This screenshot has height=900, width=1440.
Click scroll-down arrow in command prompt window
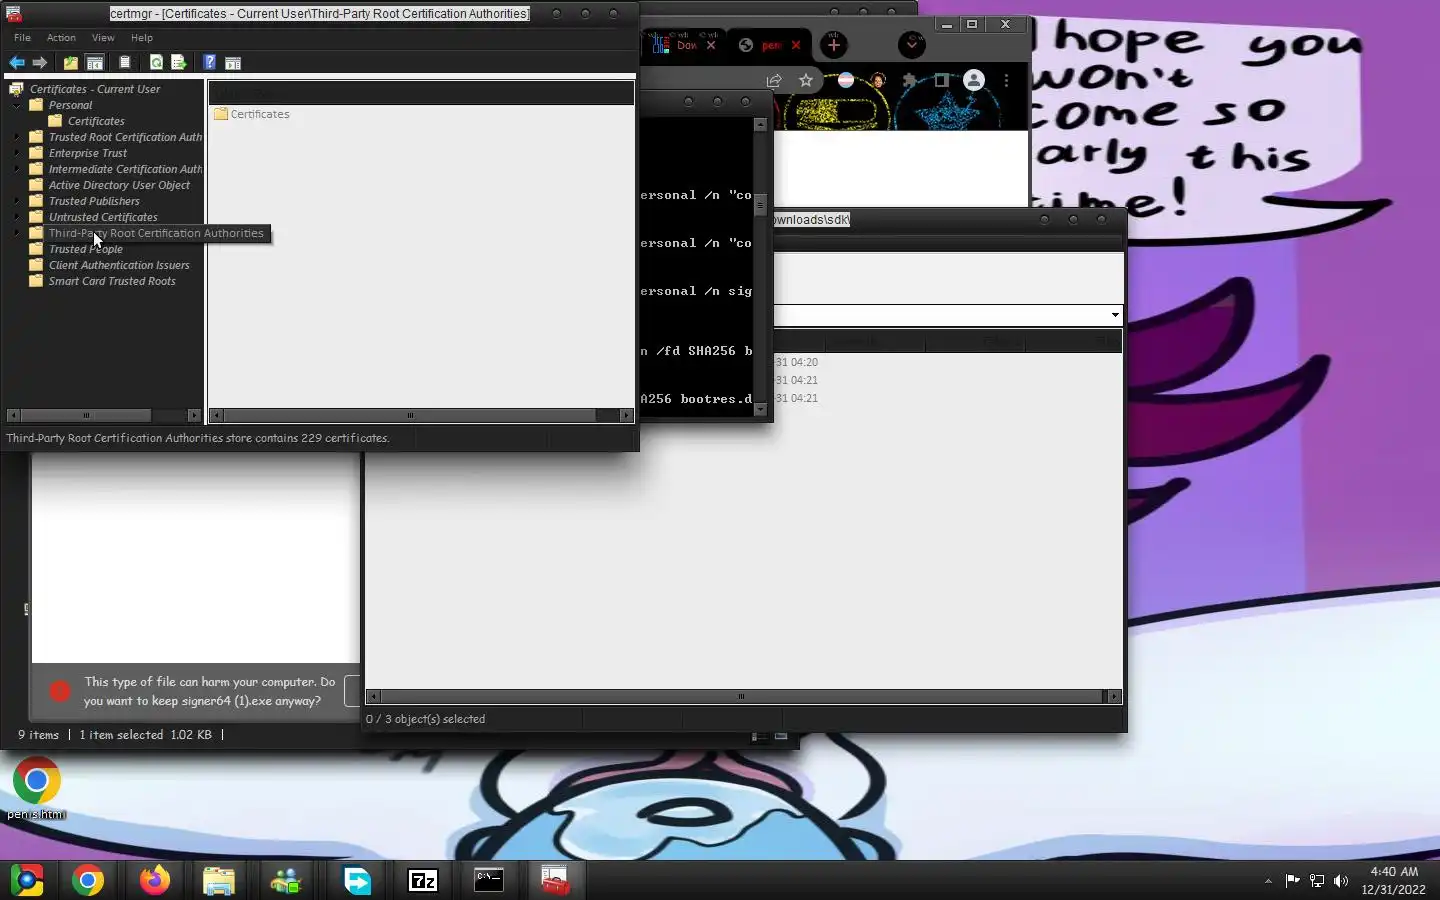click(x=760, y=409)
